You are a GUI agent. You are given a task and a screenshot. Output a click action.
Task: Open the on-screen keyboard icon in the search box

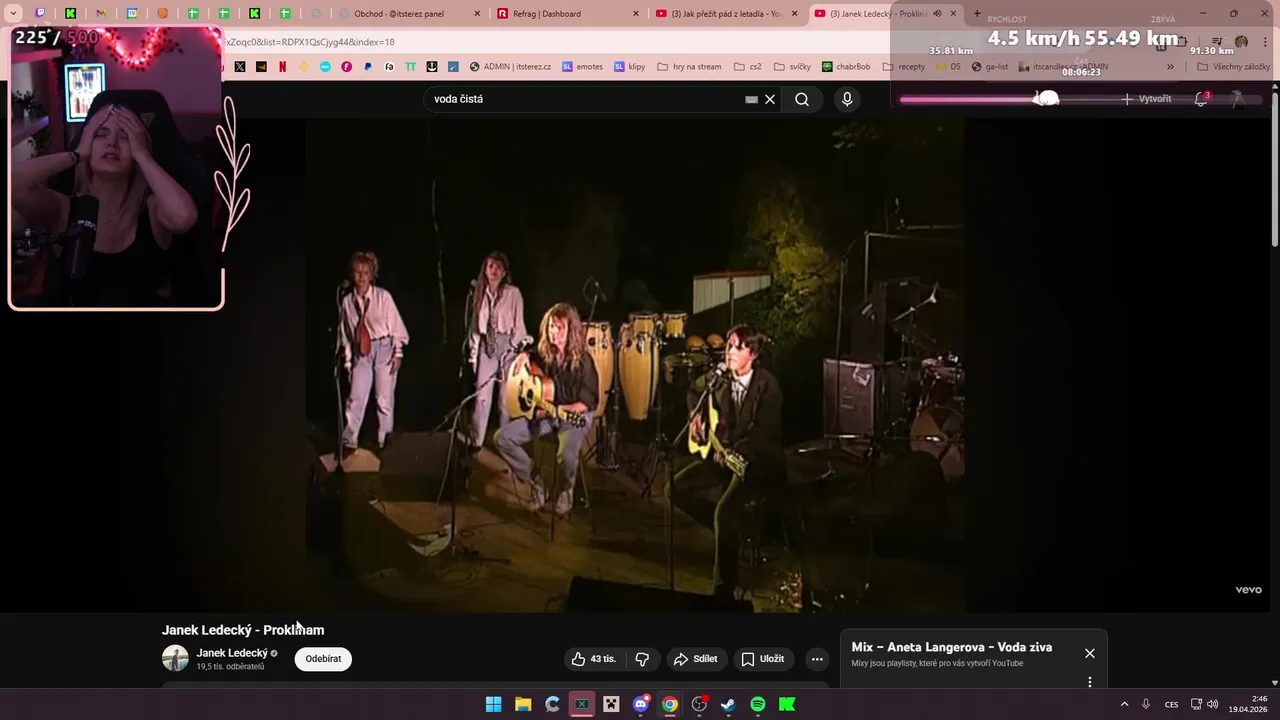(x=751, y=100)
